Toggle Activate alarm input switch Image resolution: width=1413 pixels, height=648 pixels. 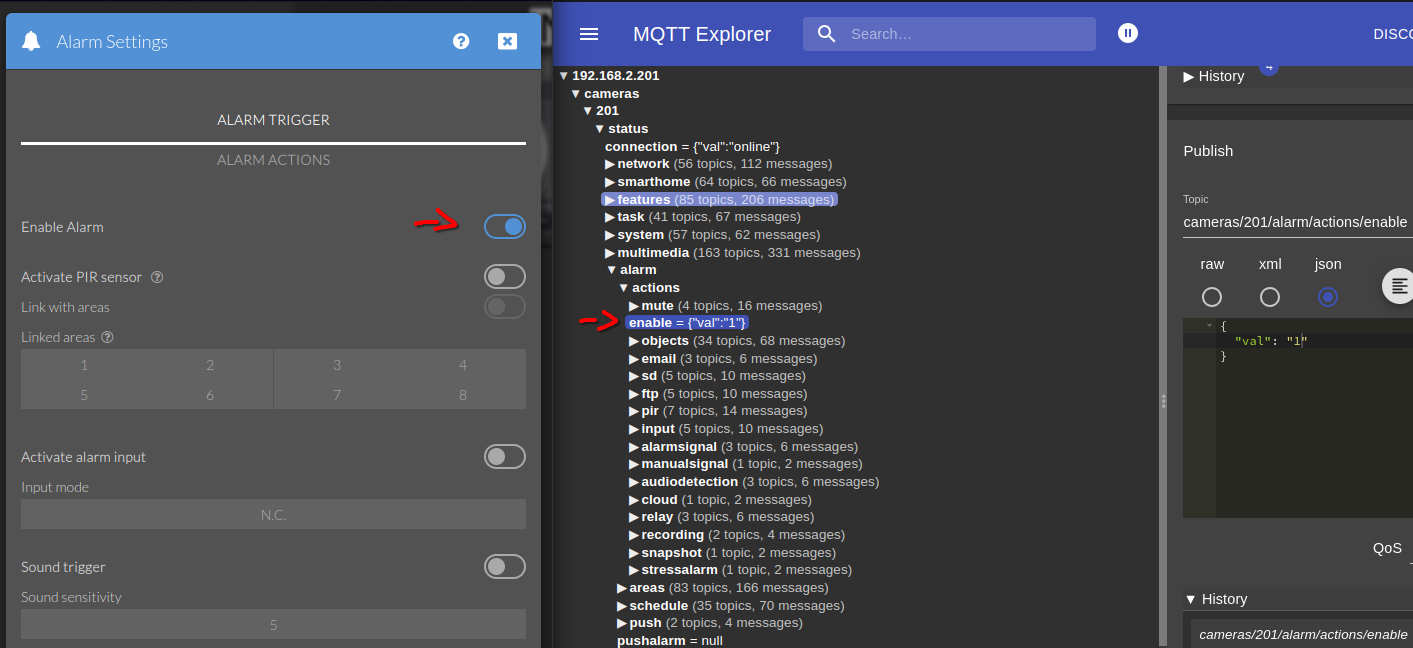tap(505, 457)
